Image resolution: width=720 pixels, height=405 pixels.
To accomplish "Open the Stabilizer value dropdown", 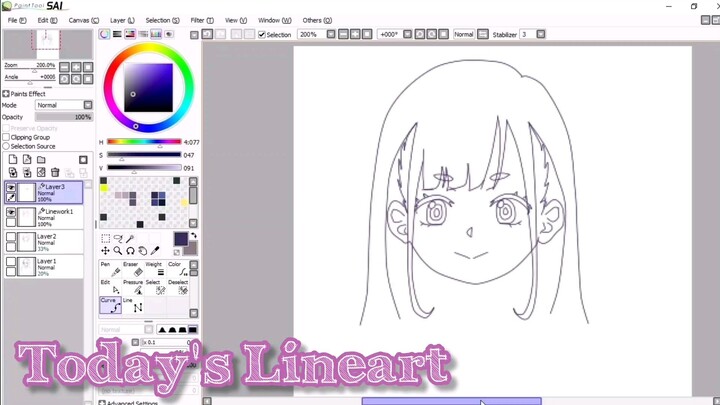I will click(x=541, y=34).
